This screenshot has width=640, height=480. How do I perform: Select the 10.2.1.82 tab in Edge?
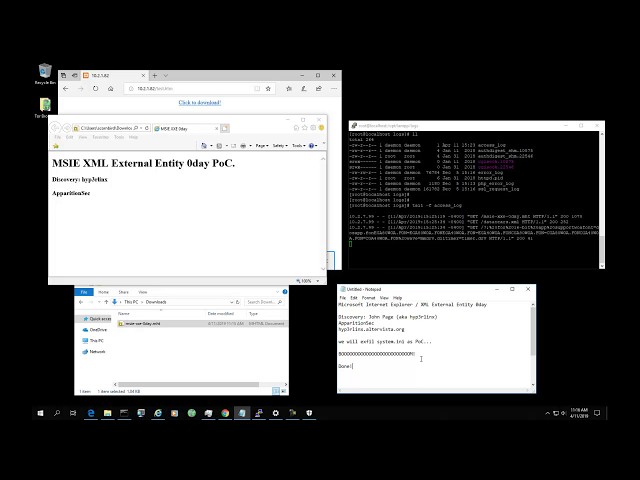coord(114,76)
